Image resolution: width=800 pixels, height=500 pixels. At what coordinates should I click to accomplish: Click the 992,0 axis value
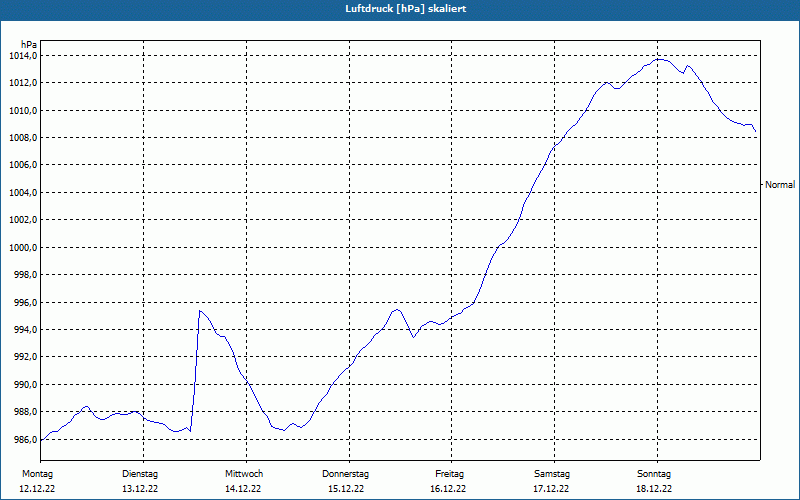(x=25, y=357)
